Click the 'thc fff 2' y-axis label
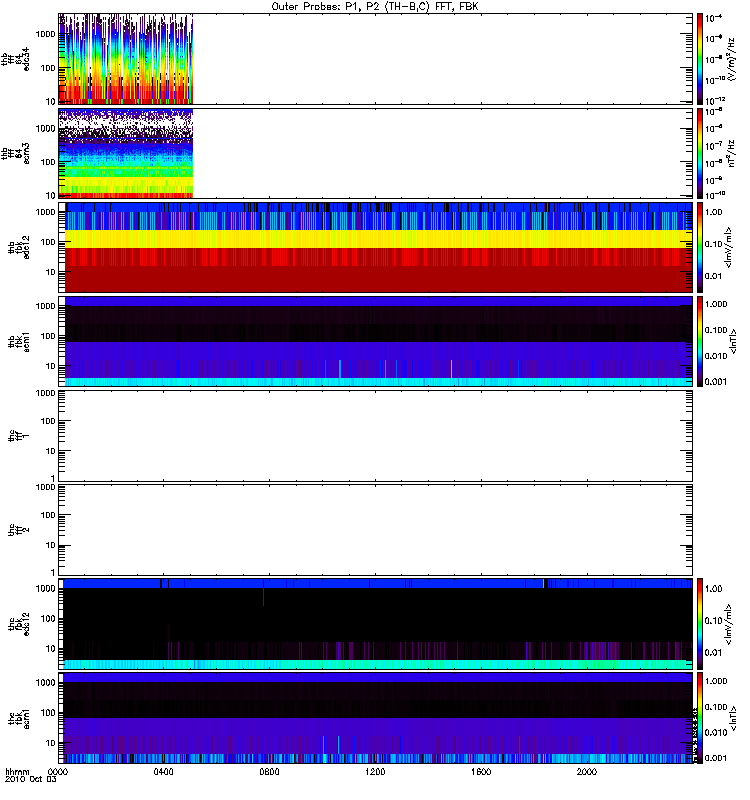The width and height of the screenshot is (750, 800). point(19,530)
